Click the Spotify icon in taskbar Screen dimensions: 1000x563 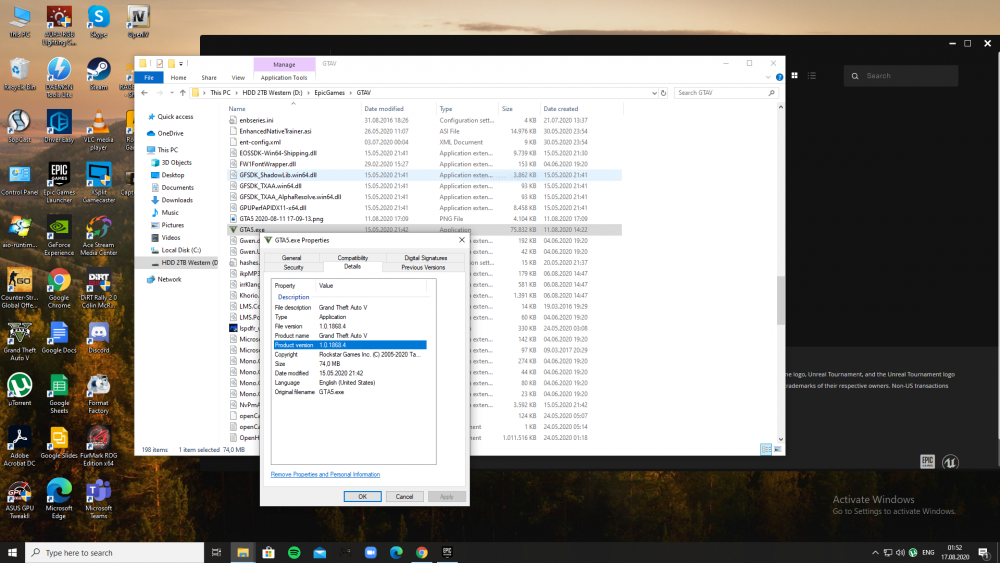click(x=294, y=552)
